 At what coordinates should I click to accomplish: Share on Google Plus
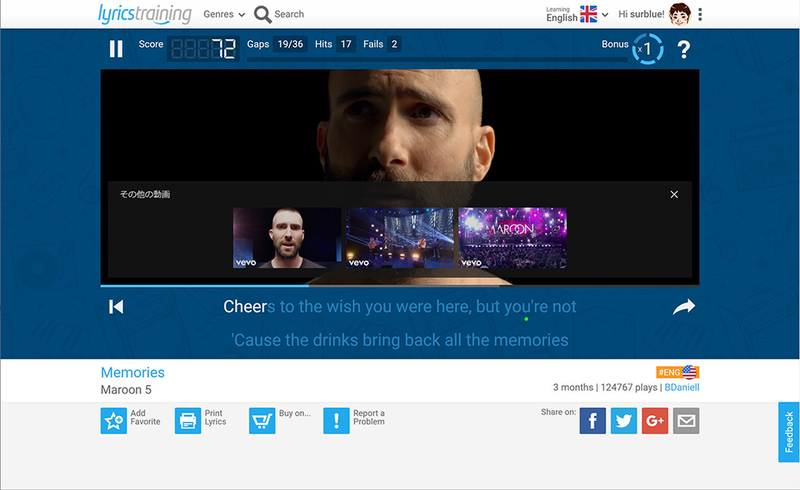[655, 421]
